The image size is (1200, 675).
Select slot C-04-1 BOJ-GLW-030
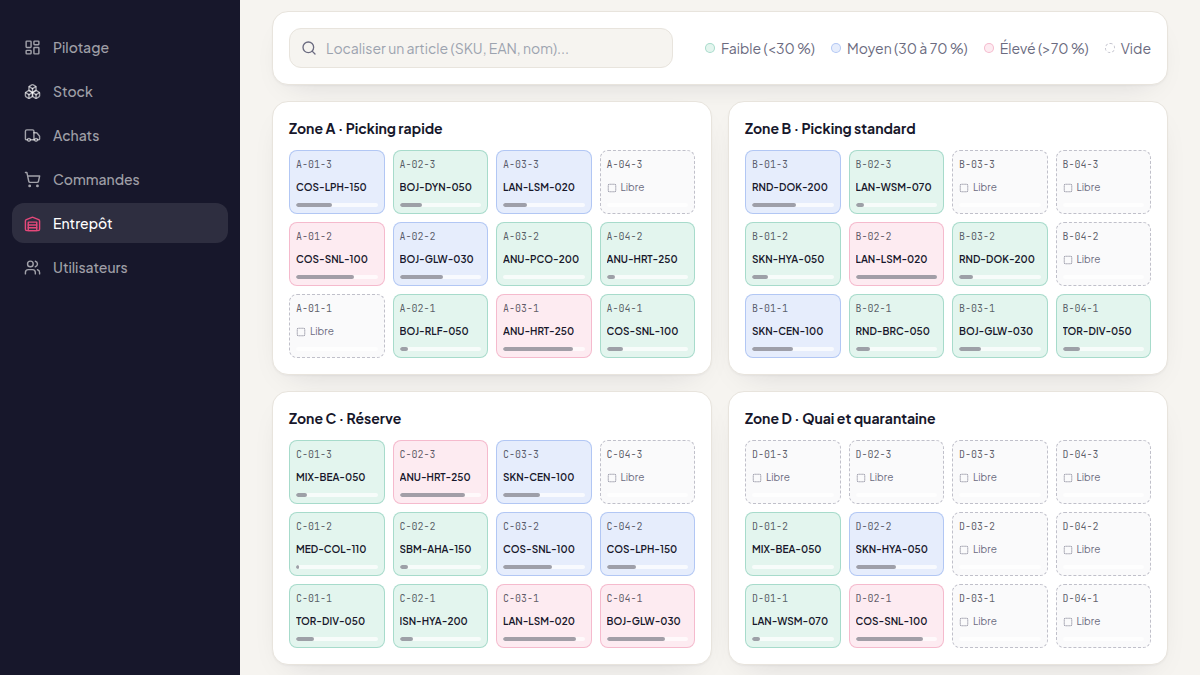pos(647,616)
